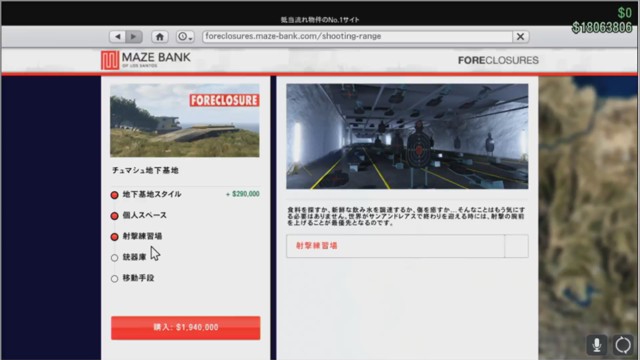Click the 購入: $1,940,000 purchase button
This screenshot has height=360, width=640.
coord(186,327)
